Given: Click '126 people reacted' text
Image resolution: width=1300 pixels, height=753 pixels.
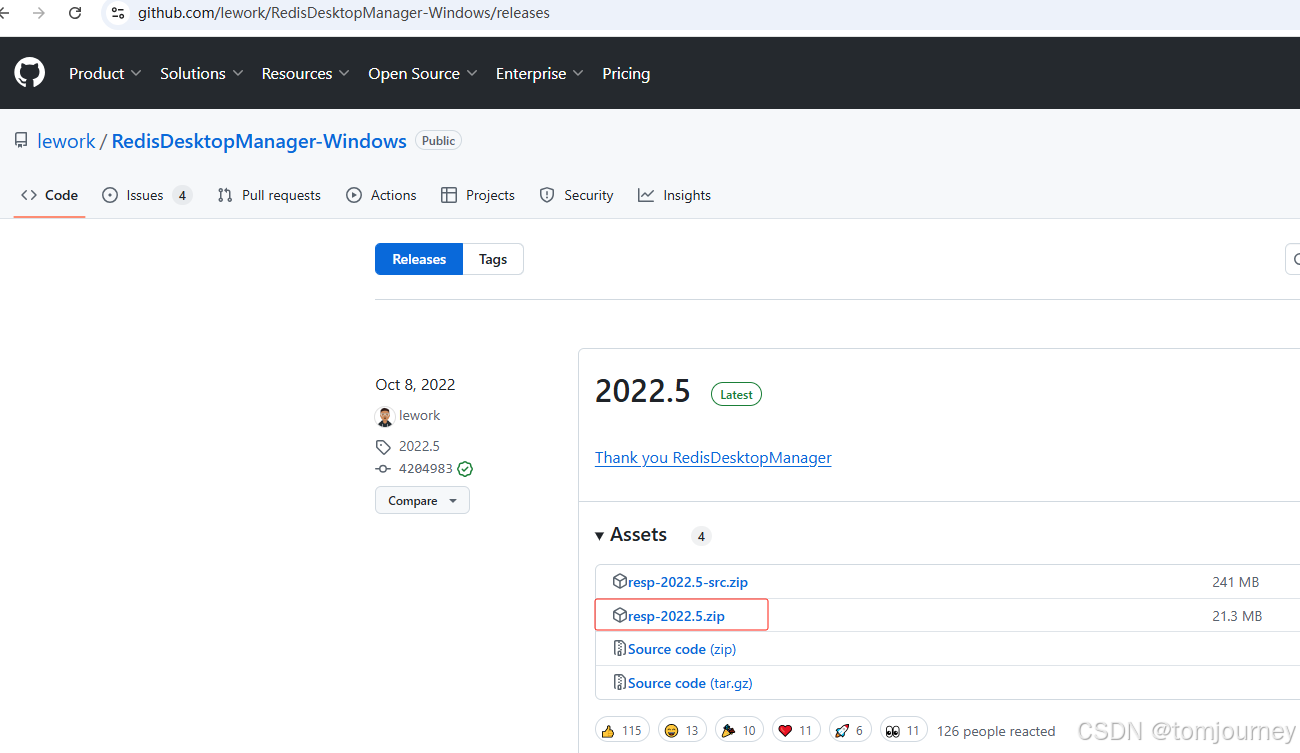Looking at the screenshot, I should [996, 731].
